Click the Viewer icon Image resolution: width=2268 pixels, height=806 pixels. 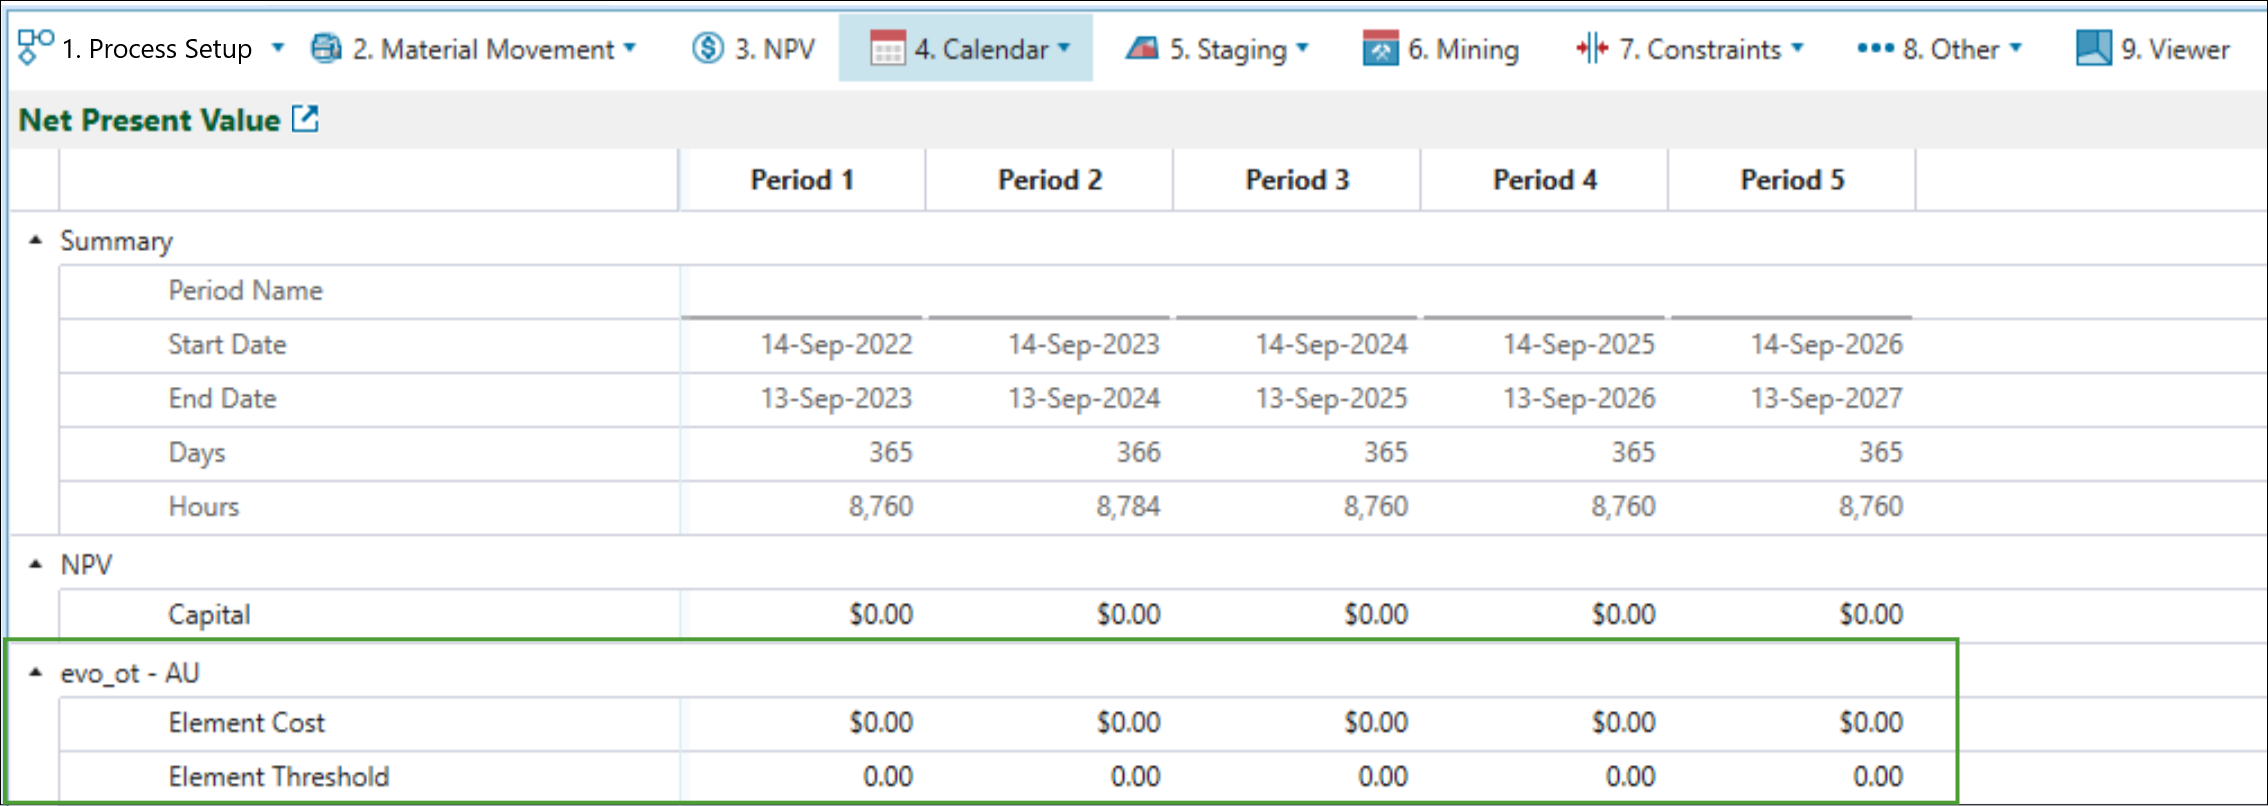pos(2093,48)
